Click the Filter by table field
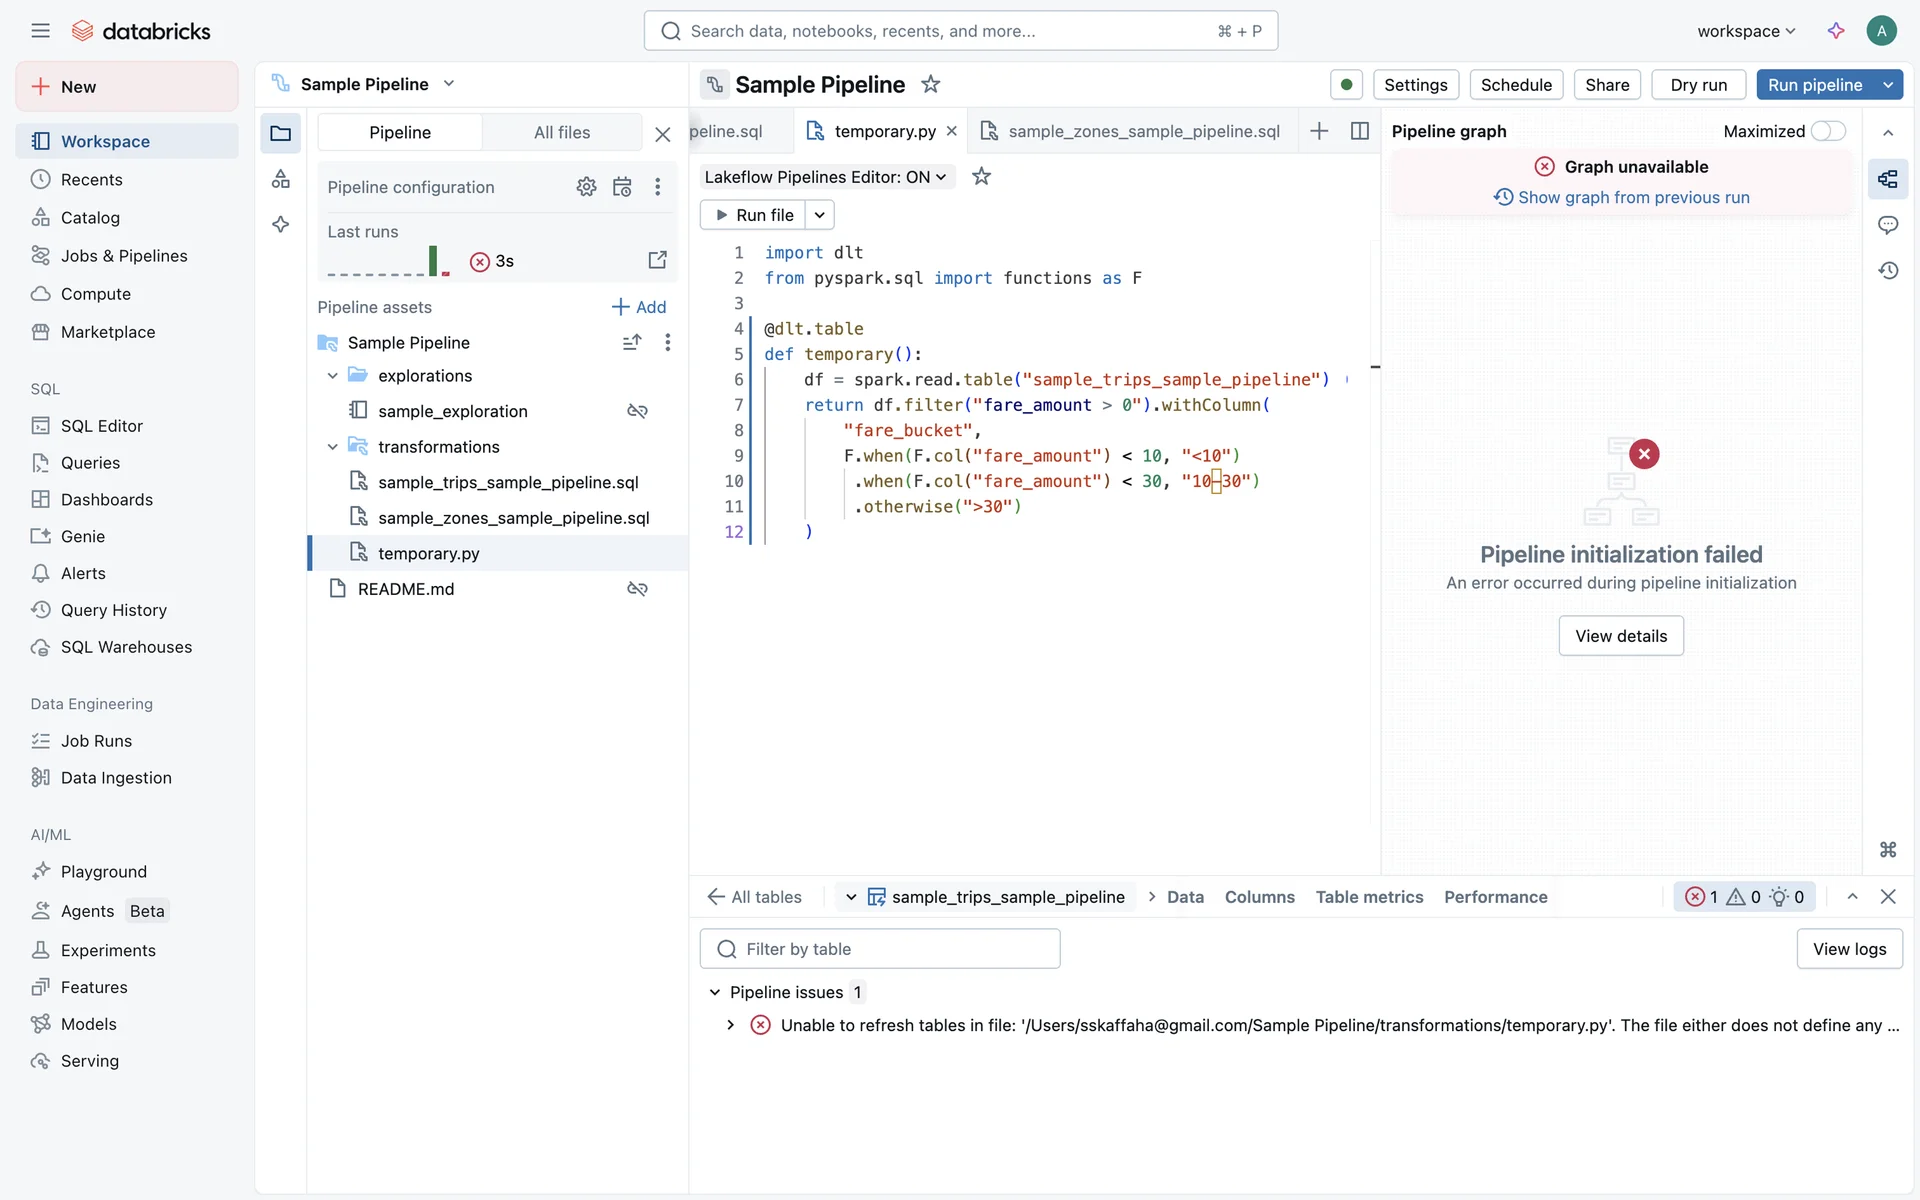 [880, 949]
